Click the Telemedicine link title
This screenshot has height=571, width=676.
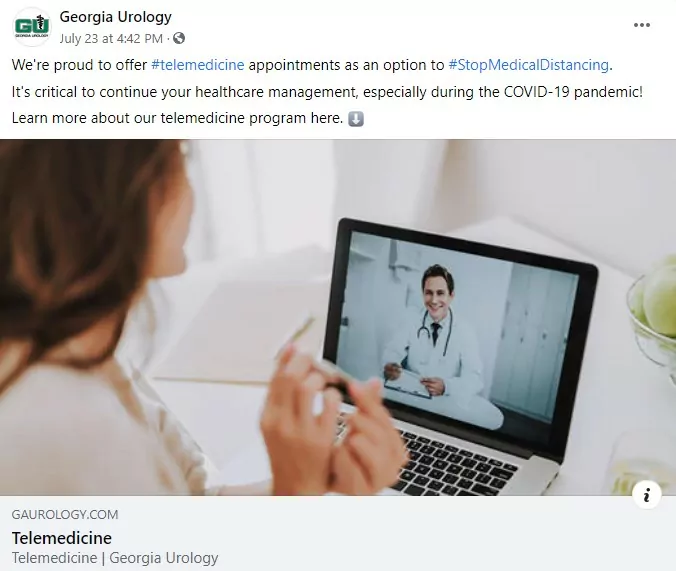[x=62, y=538]
